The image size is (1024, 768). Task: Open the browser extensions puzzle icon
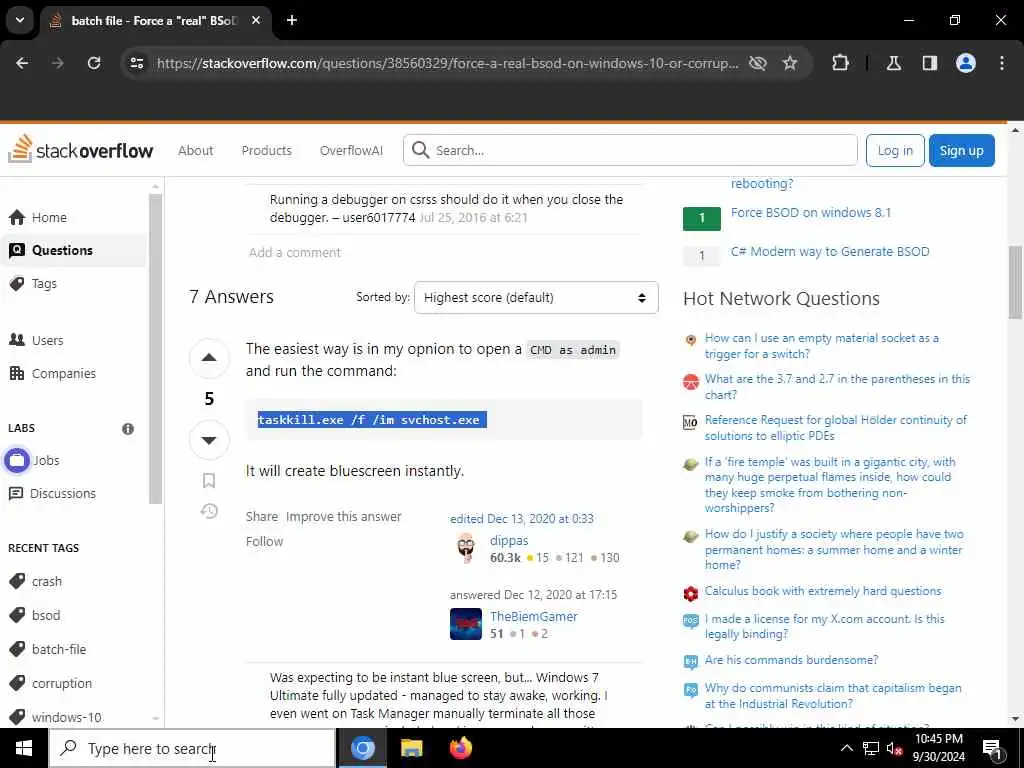tap(840, 63)
